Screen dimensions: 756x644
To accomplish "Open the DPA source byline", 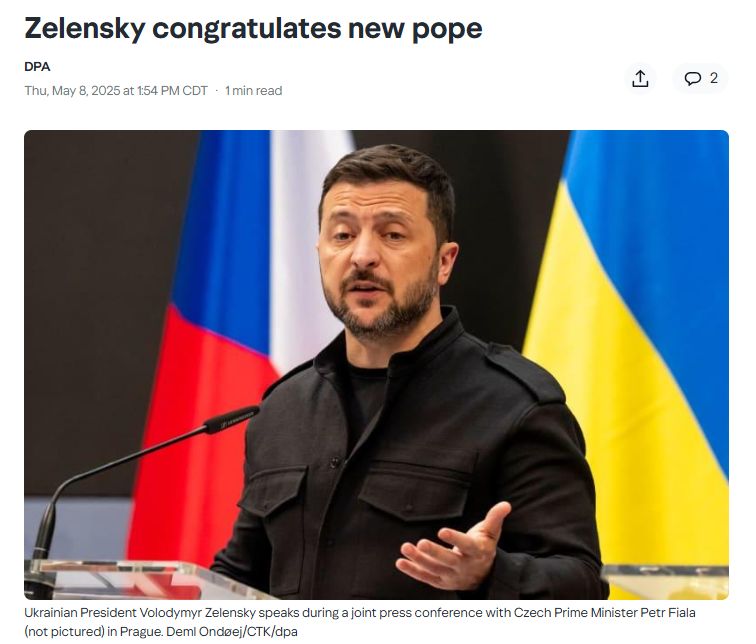I will coord(37,67).
